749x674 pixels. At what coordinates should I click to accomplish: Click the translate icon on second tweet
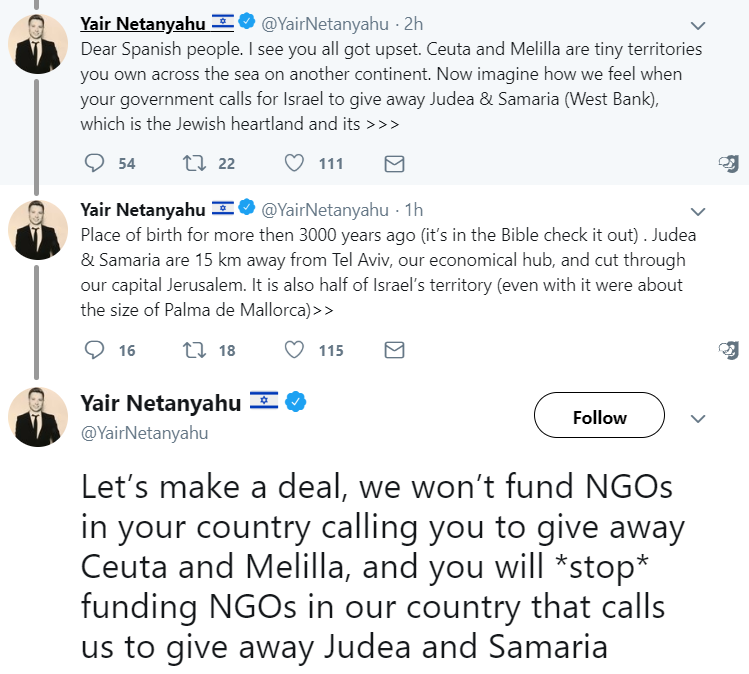click(729, 350)
